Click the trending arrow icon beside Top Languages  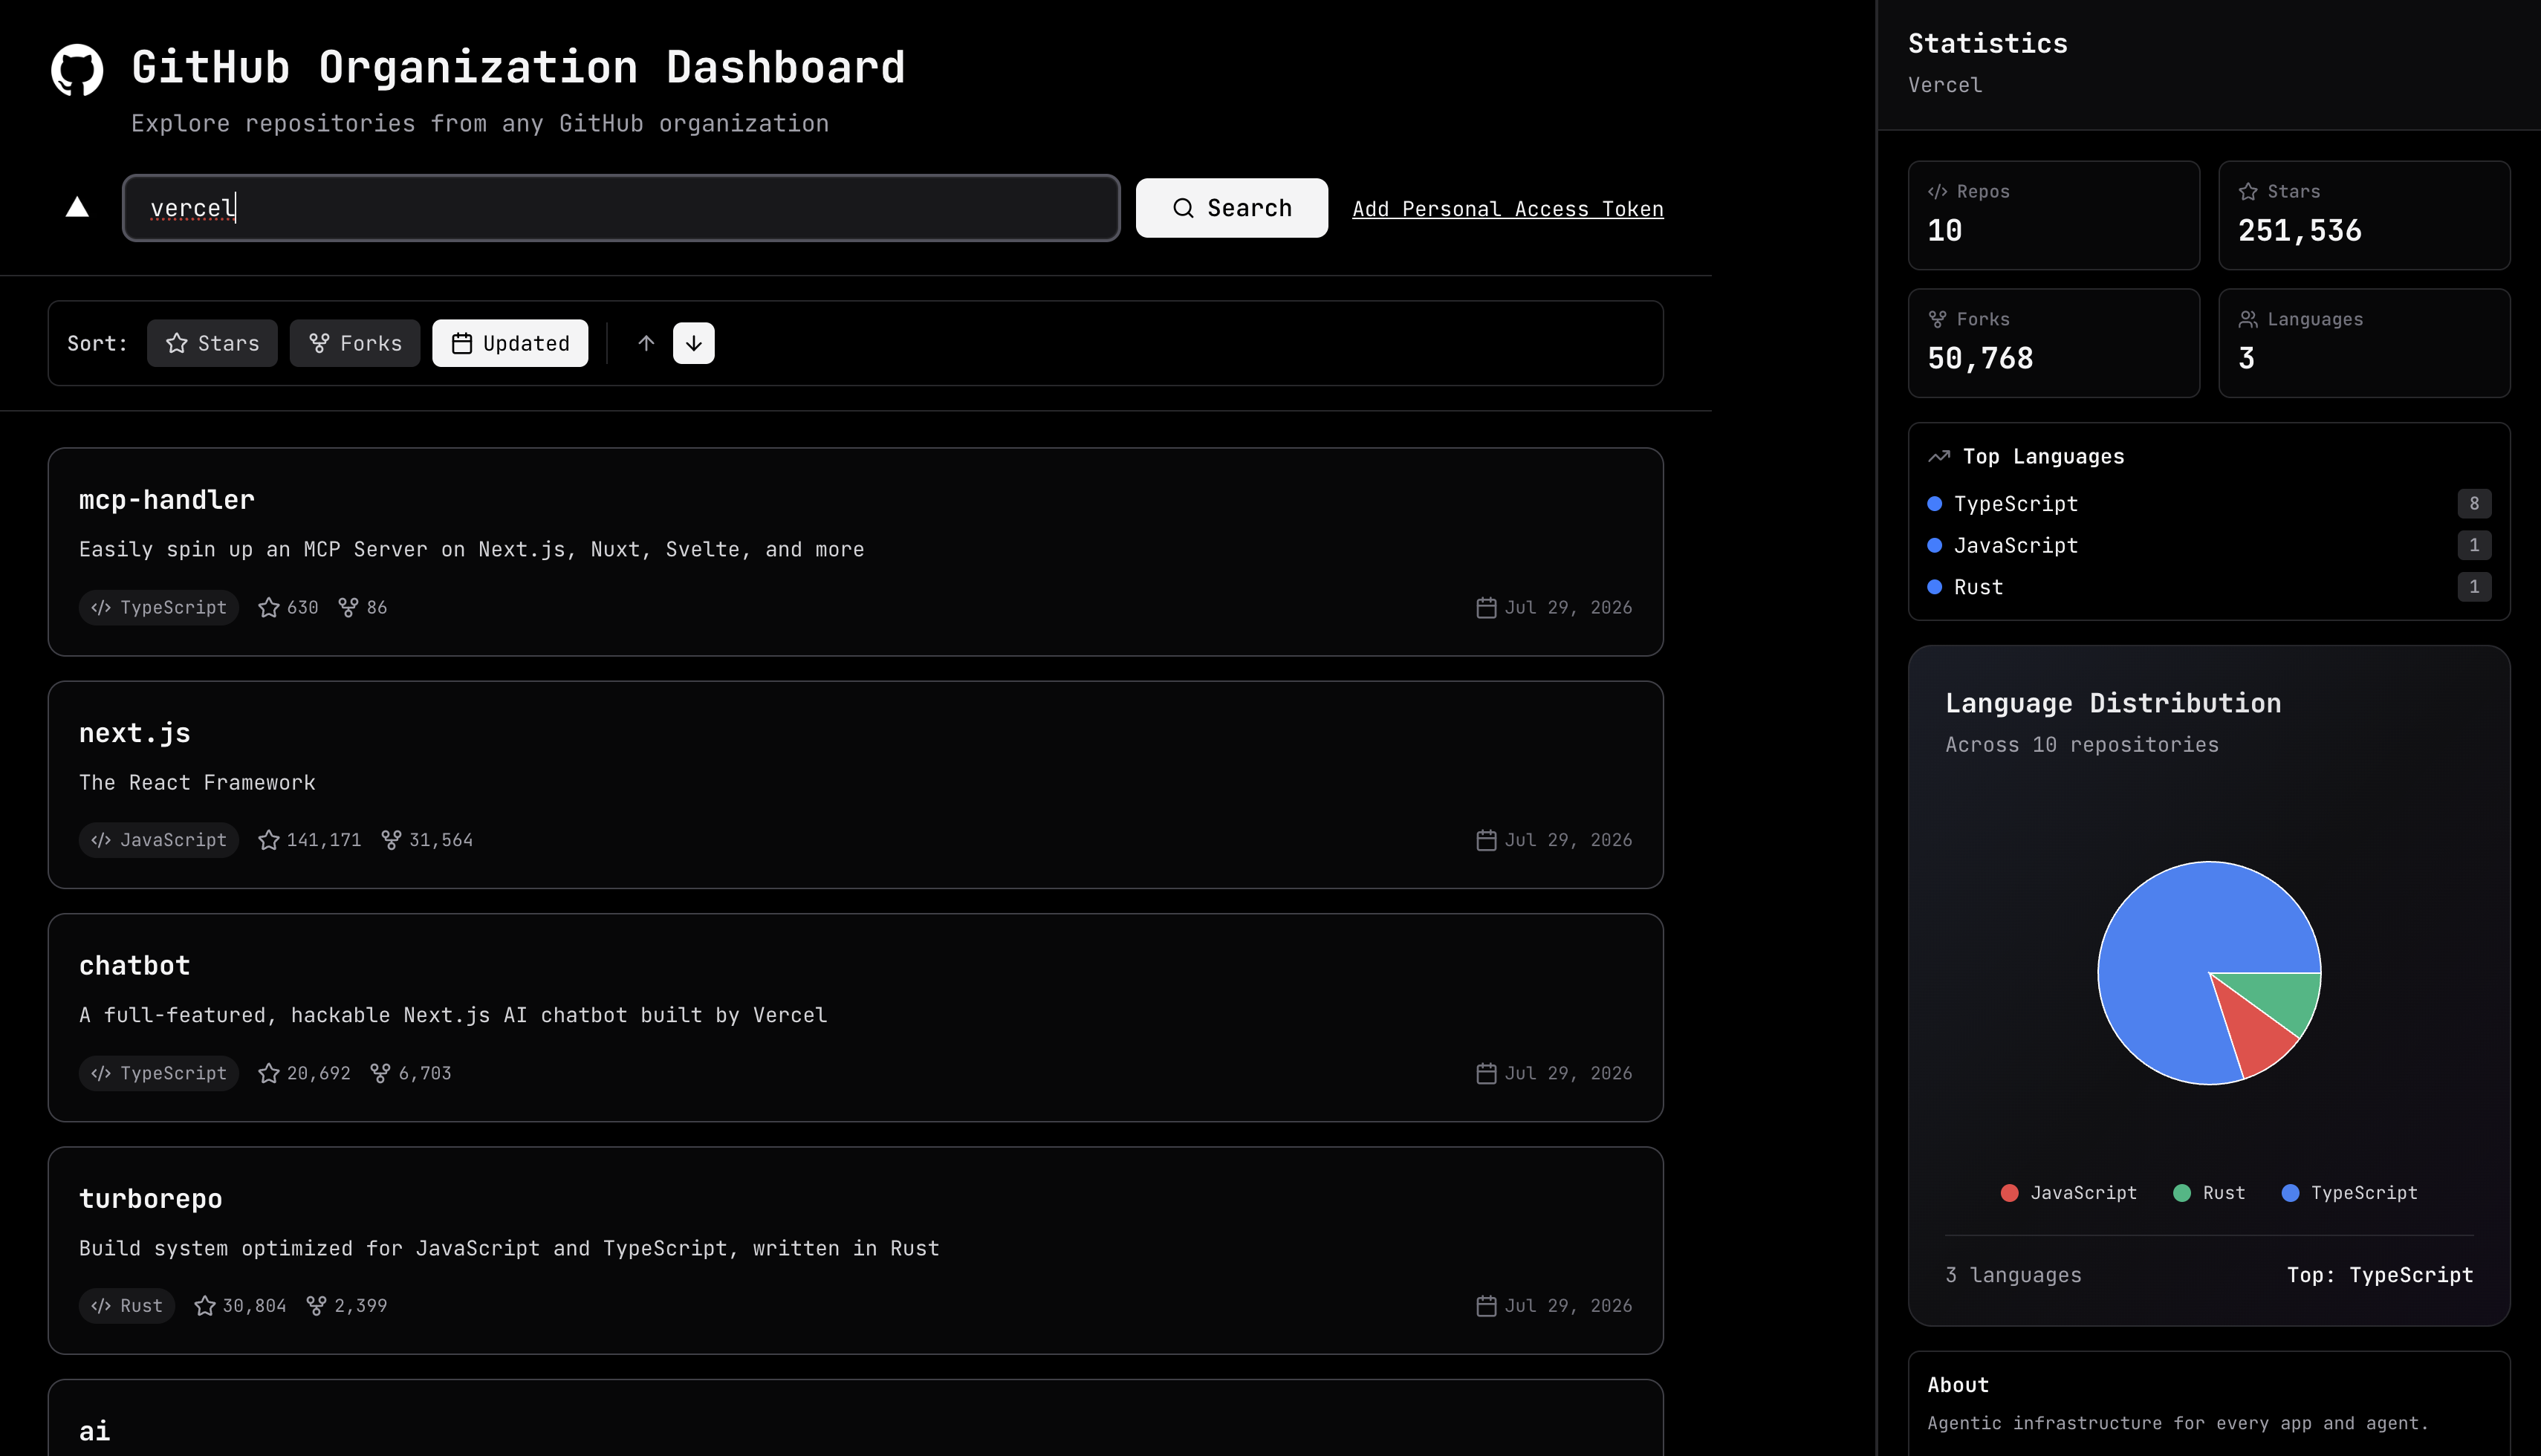(1939, 456)
